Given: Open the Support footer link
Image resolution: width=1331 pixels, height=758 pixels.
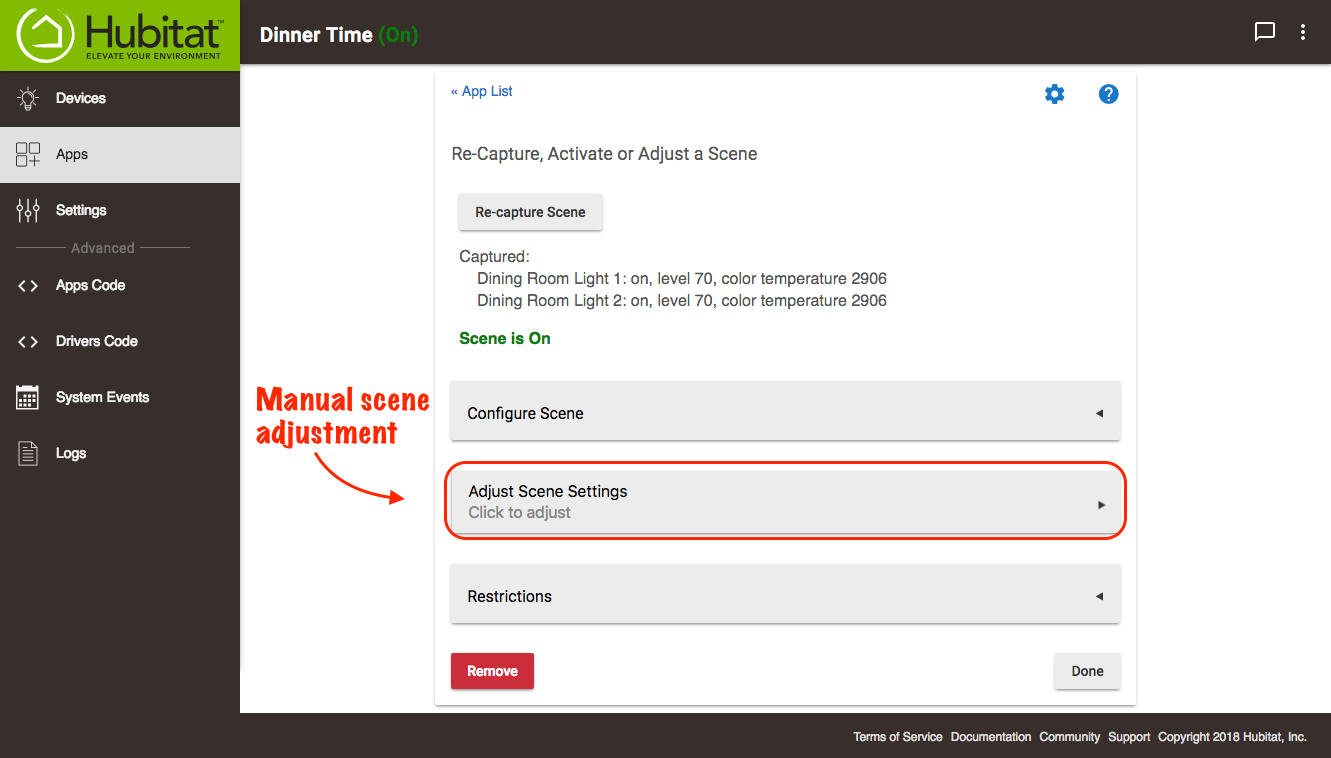Looking at the screenshot, I should point(1129,737).
